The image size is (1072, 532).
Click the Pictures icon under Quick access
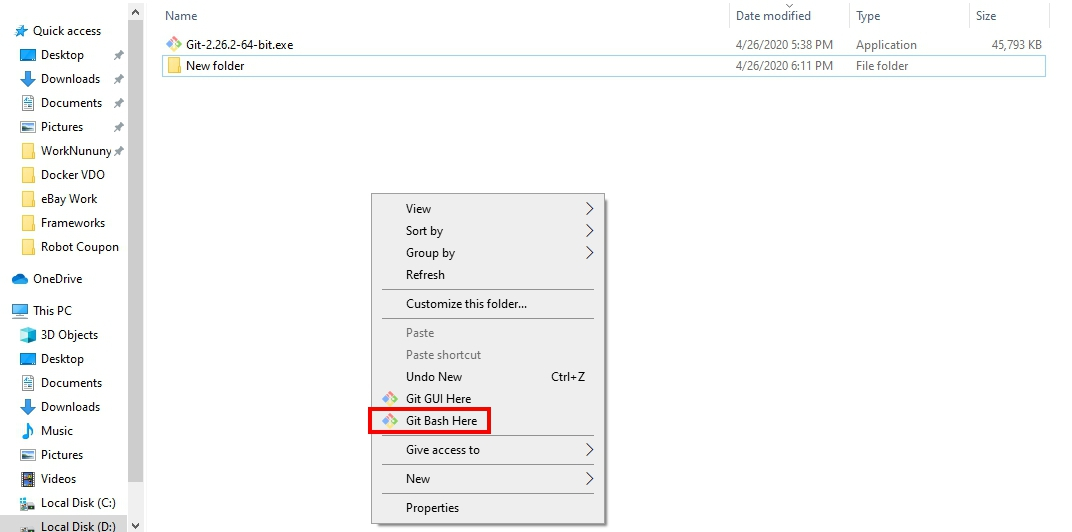coord(28,127)
